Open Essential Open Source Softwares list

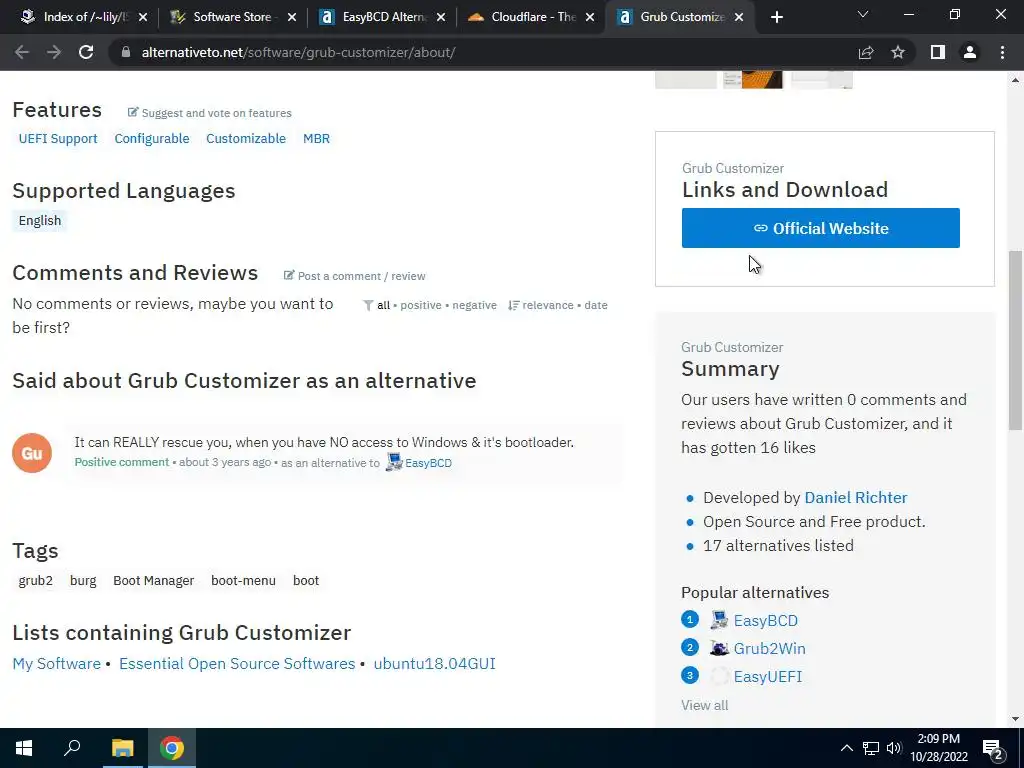237,664
